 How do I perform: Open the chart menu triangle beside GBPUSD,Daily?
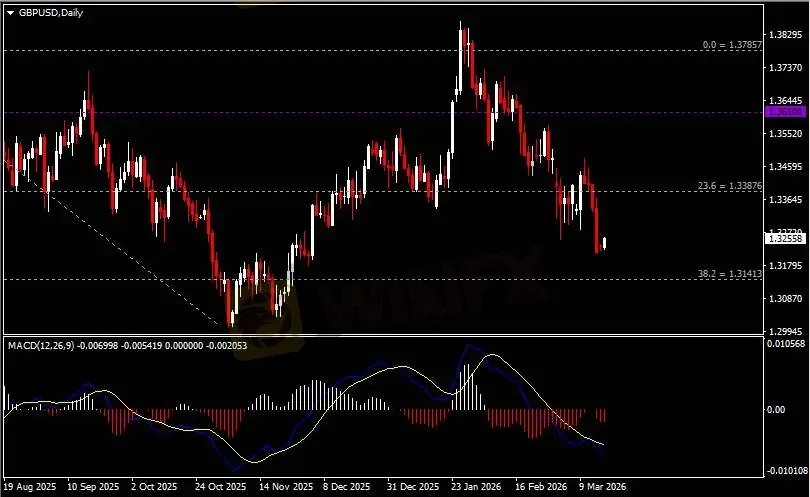10,13
